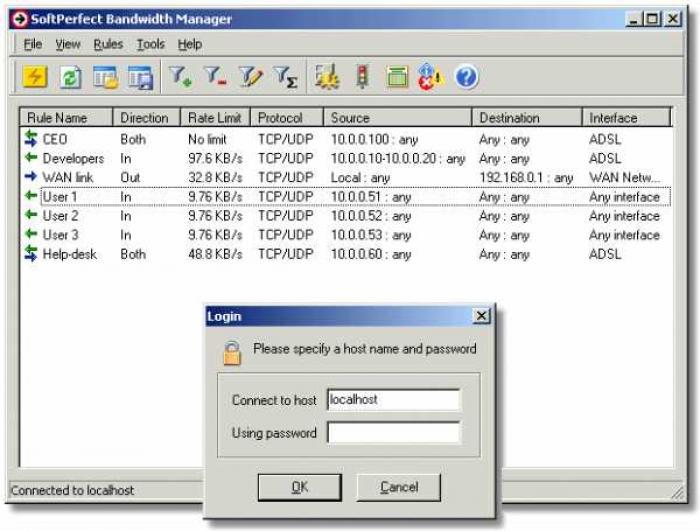700x531 pixels.
Task: Click the info and error events icon
Action: pos(430,77)
